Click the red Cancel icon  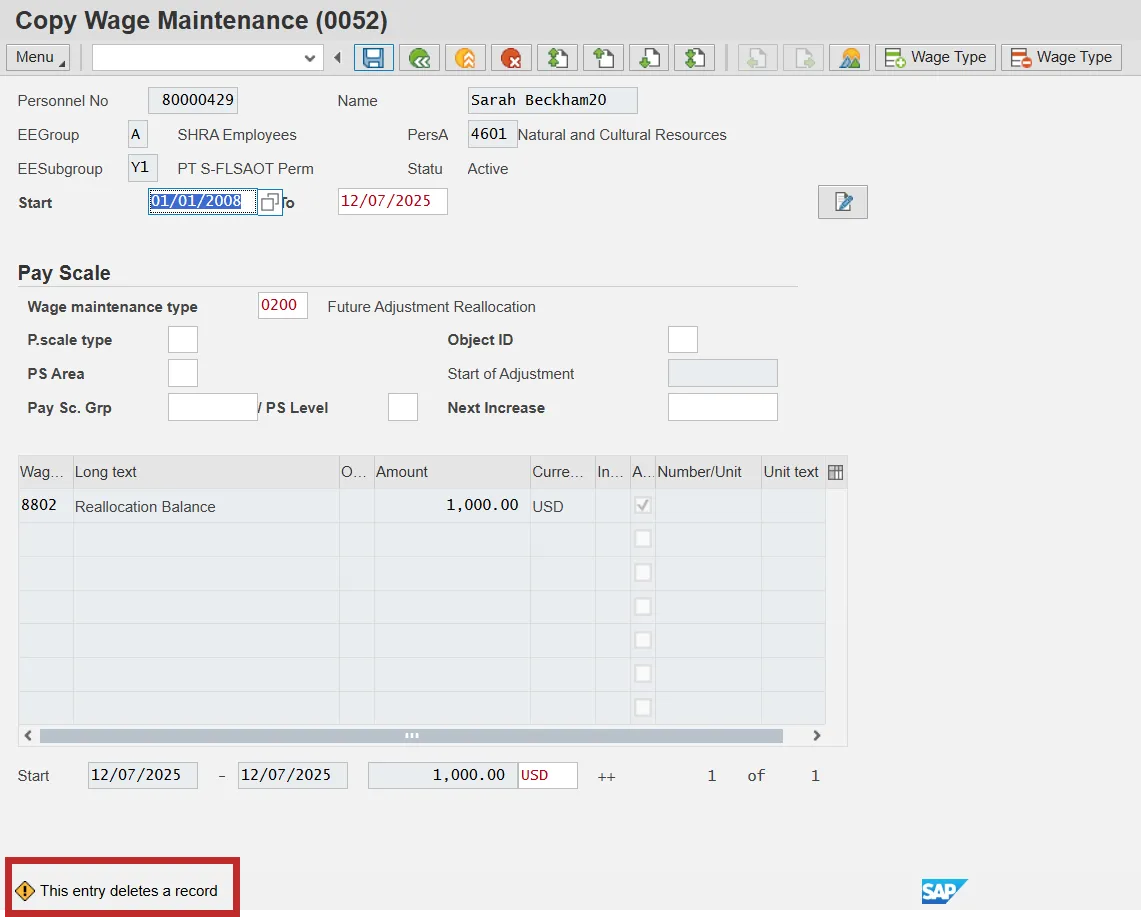click(511, 58)
